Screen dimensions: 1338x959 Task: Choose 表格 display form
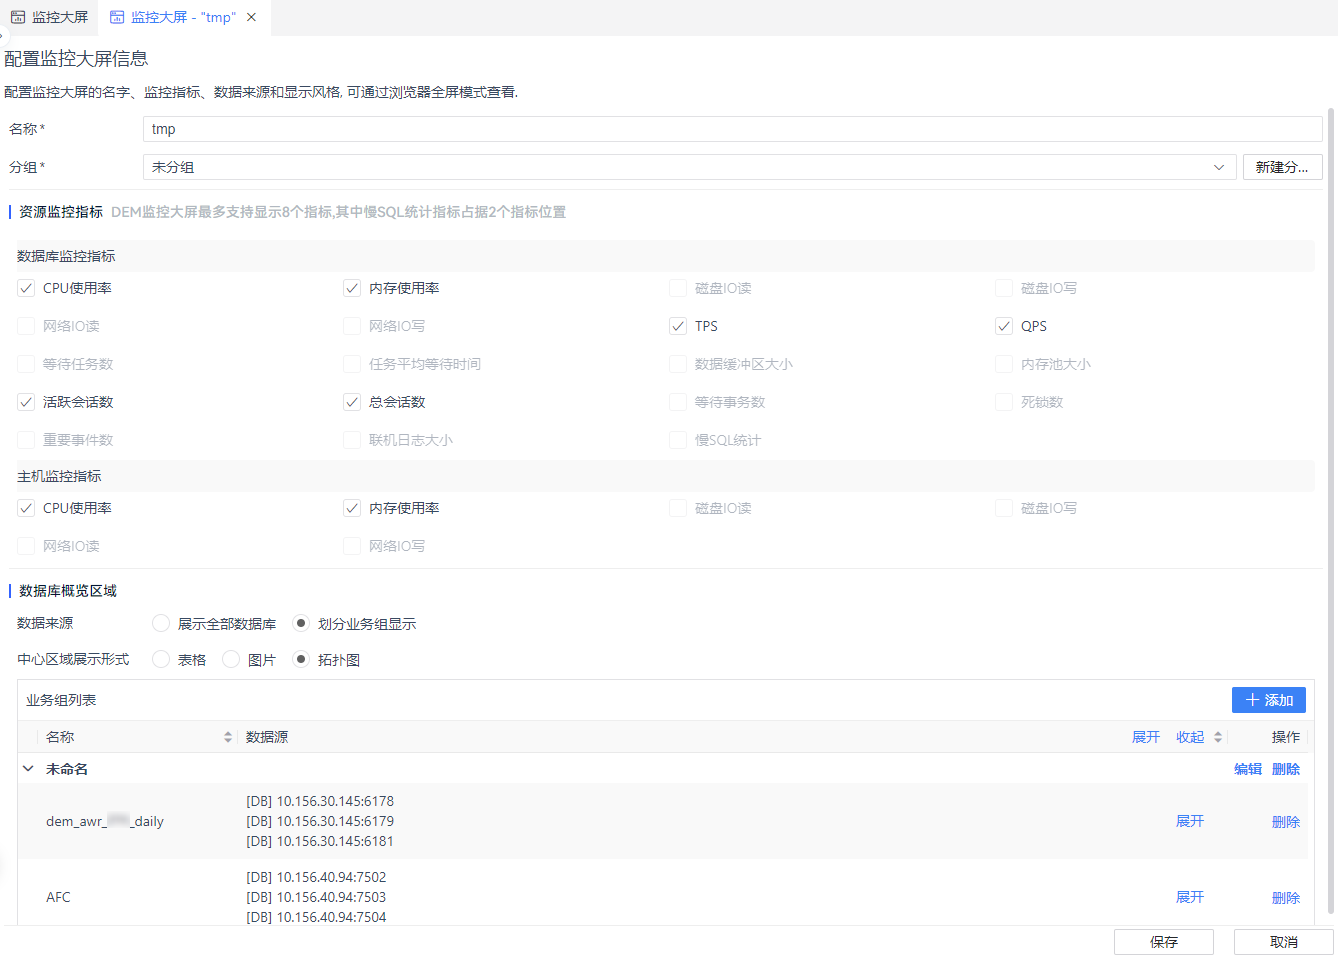point(161,659)
